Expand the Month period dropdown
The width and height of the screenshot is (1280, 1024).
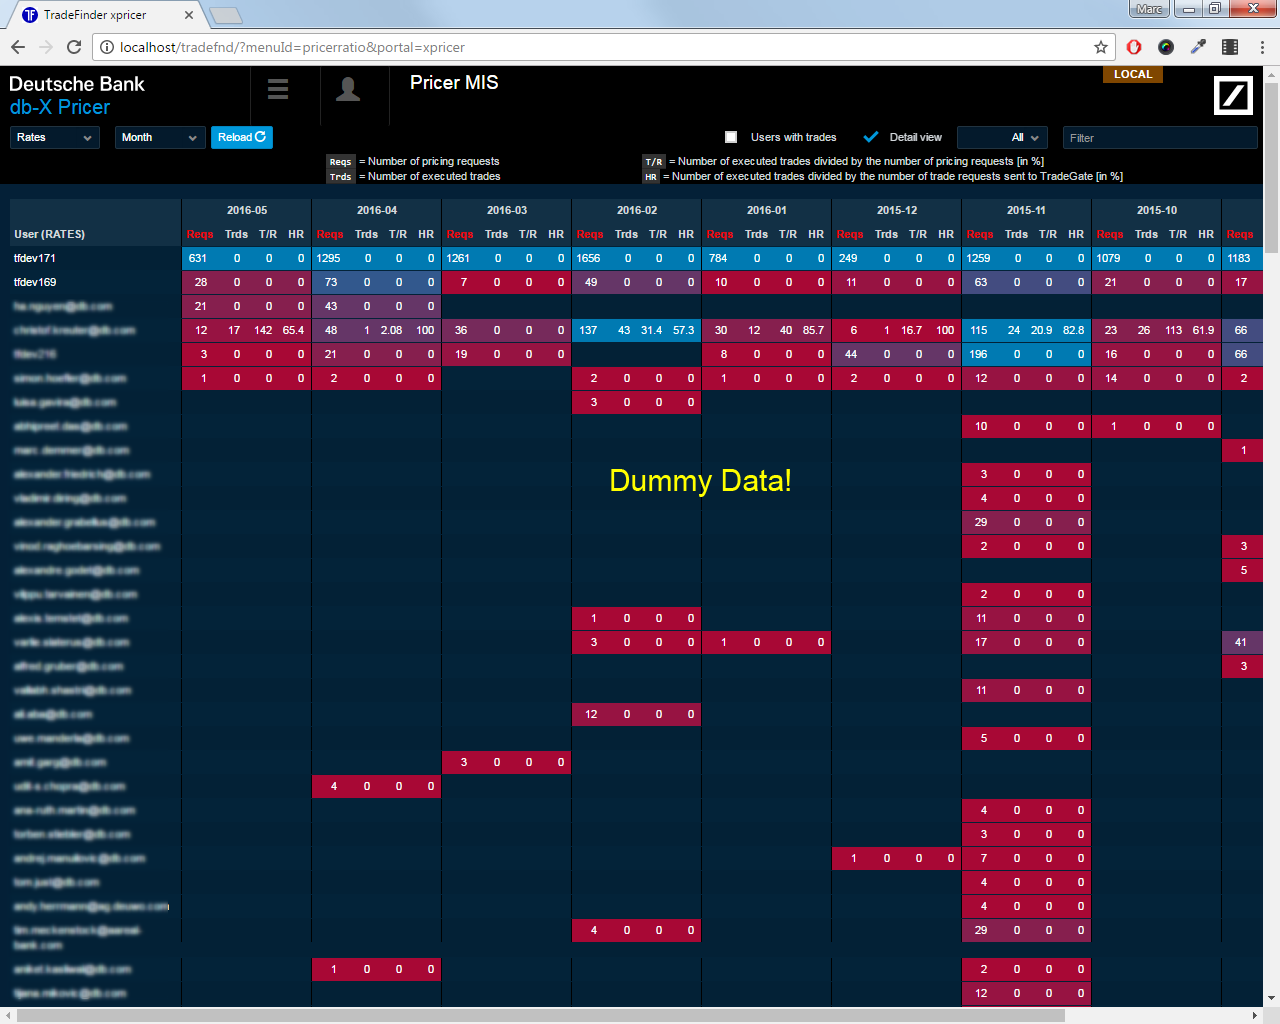tap(159, 137)
